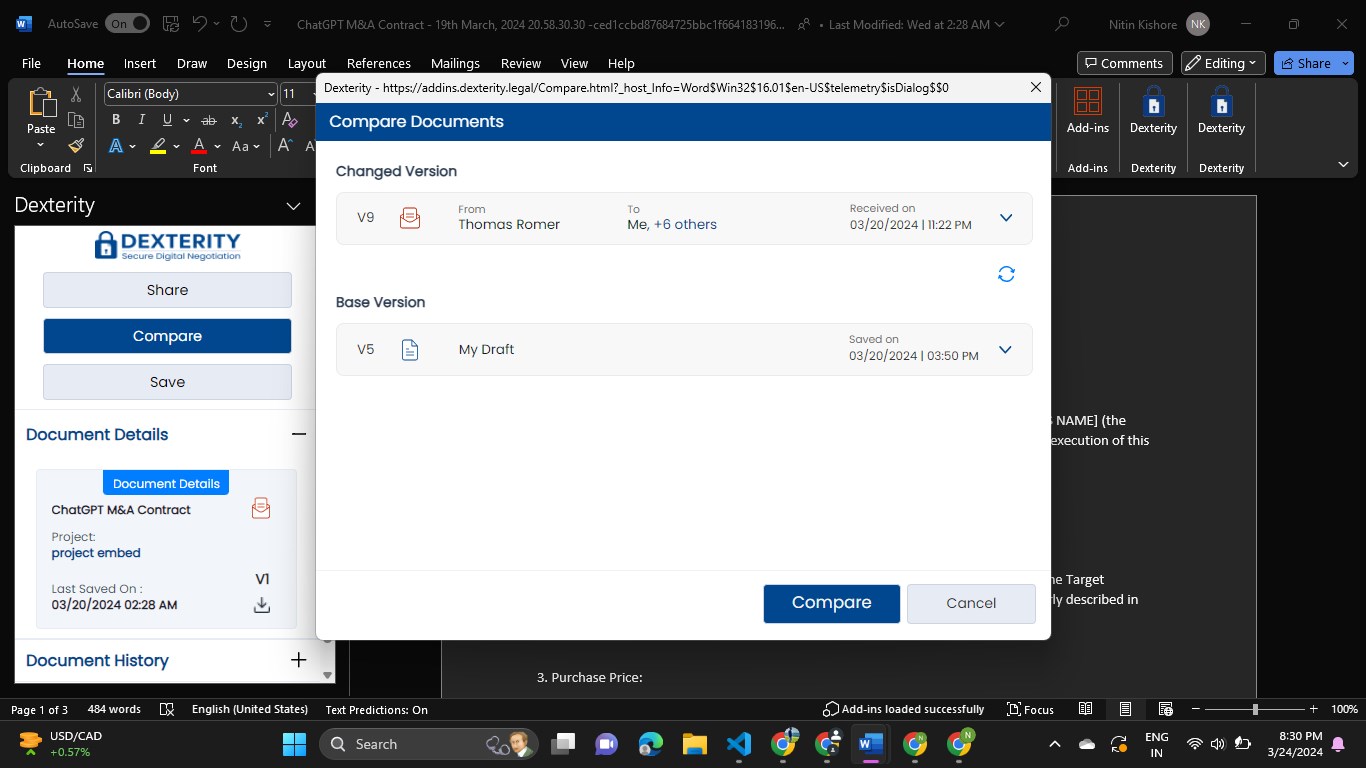Expand the V9 Thomas Romer version row
Viewport: 1366px width, 768px height.
[x=1006, y=218]
